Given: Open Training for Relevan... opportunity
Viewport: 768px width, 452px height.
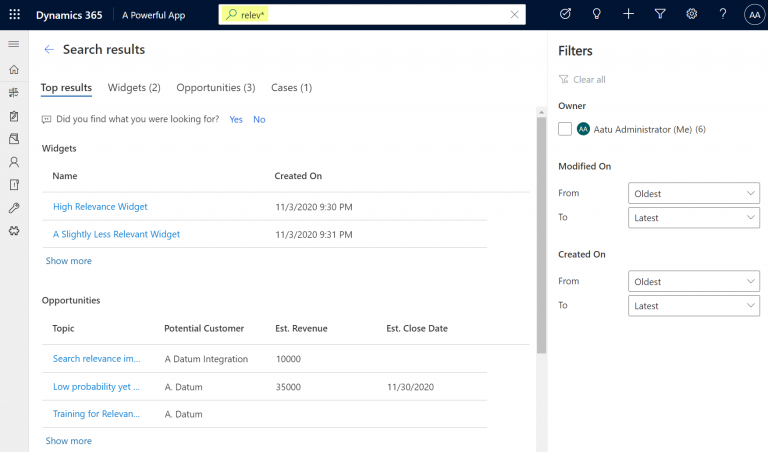Looking at the screenshot, I should click(96, 414).
